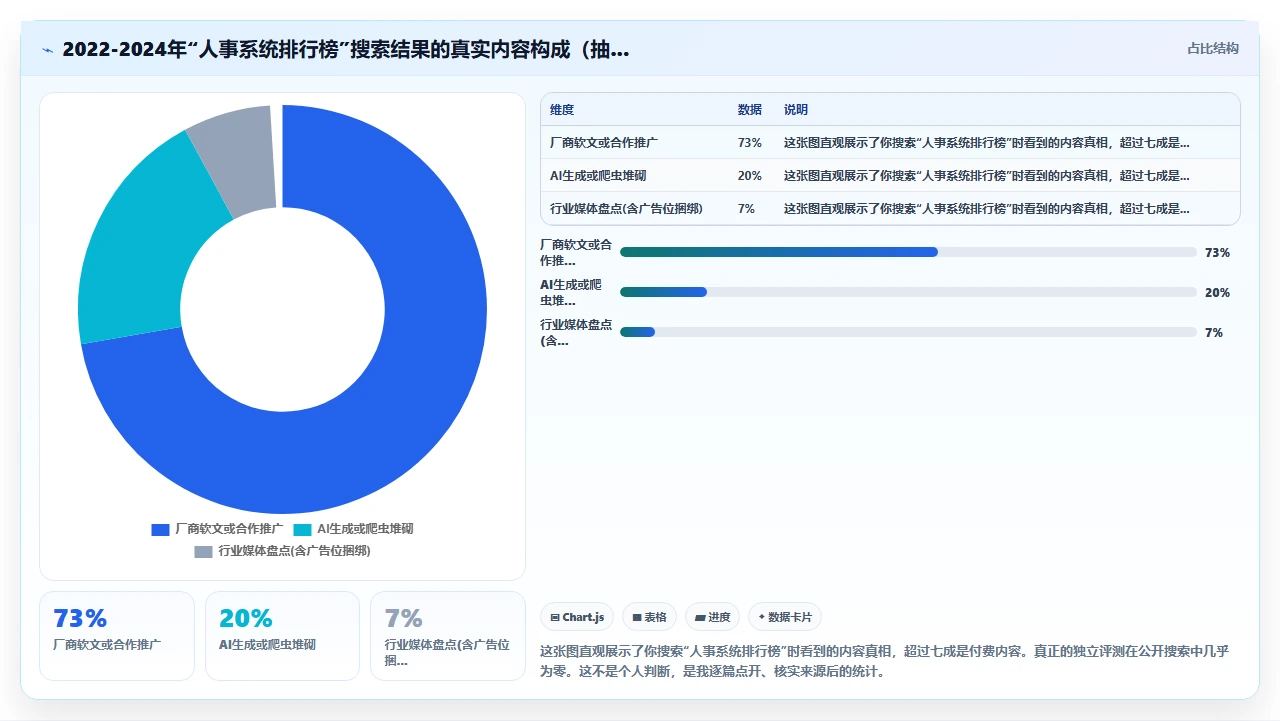Click 73% label next to first progress bar
Viewport: 1280px width, 721px height.
point(1217,253)
